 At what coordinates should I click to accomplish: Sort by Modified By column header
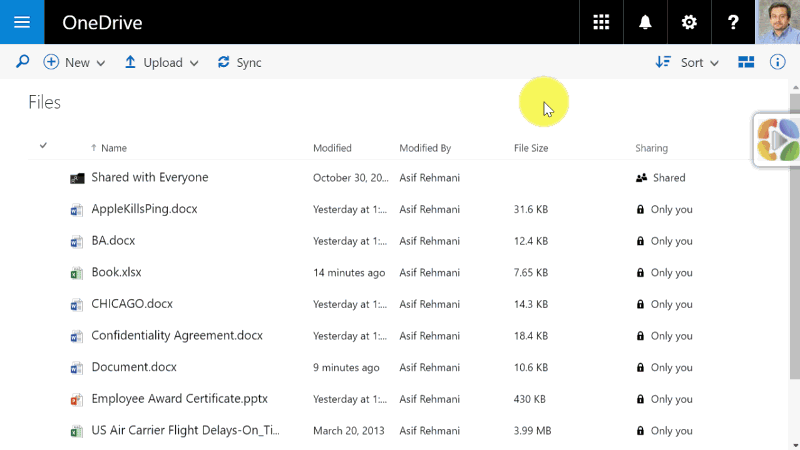425,148
